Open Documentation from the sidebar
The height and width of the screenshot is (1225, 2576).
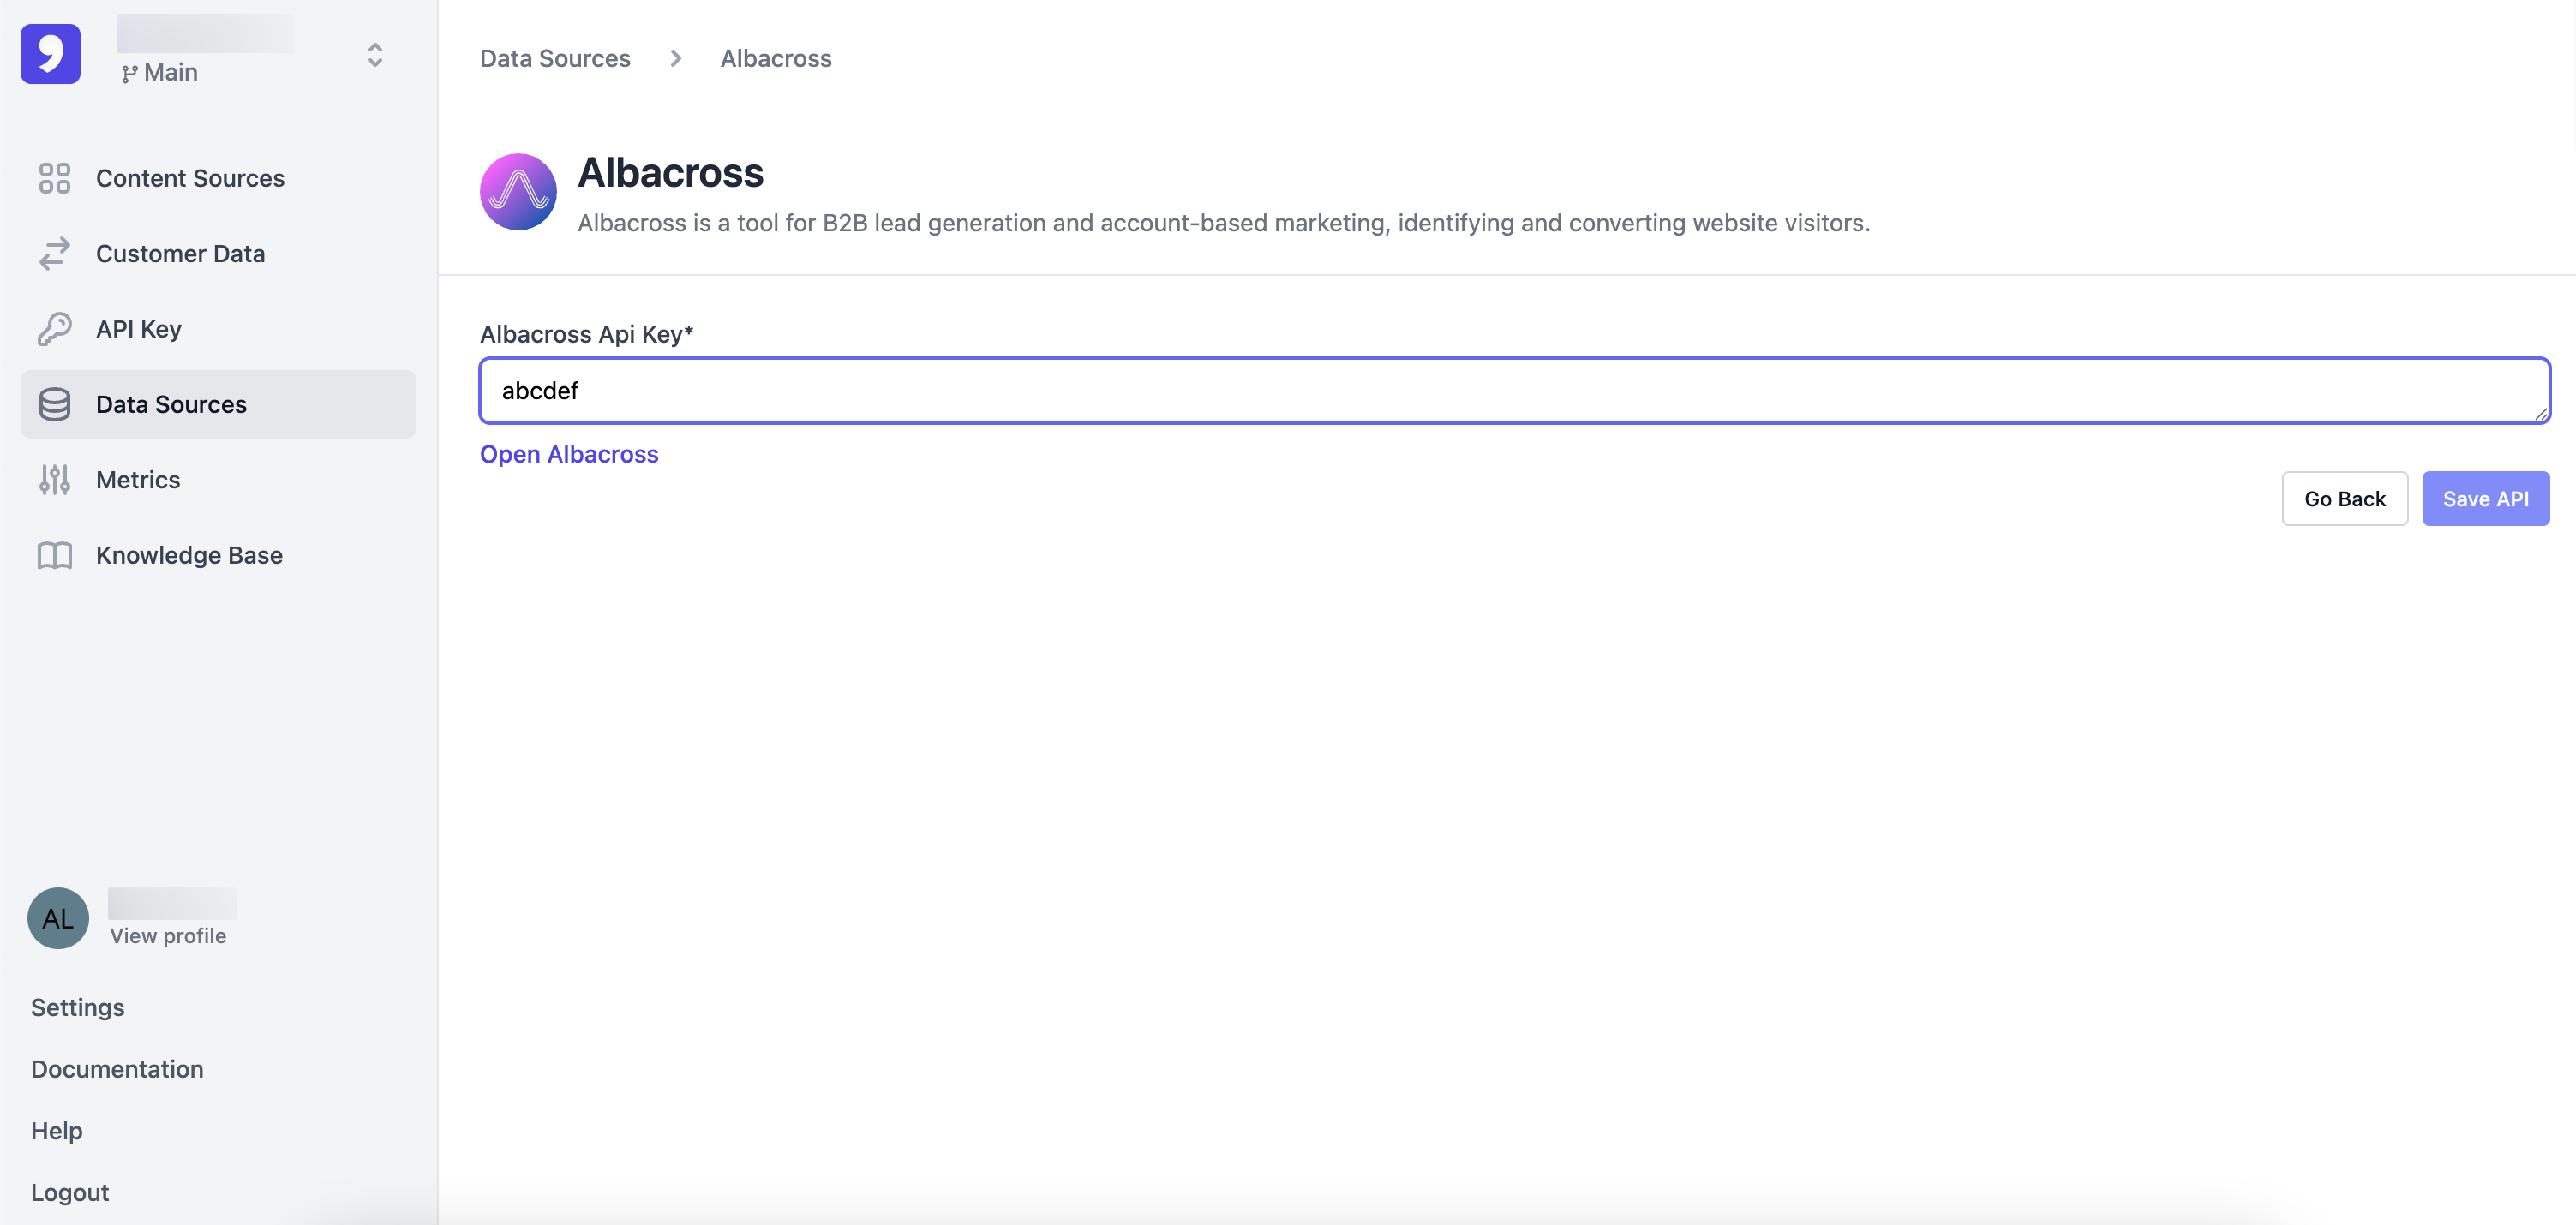point(117,1069)
